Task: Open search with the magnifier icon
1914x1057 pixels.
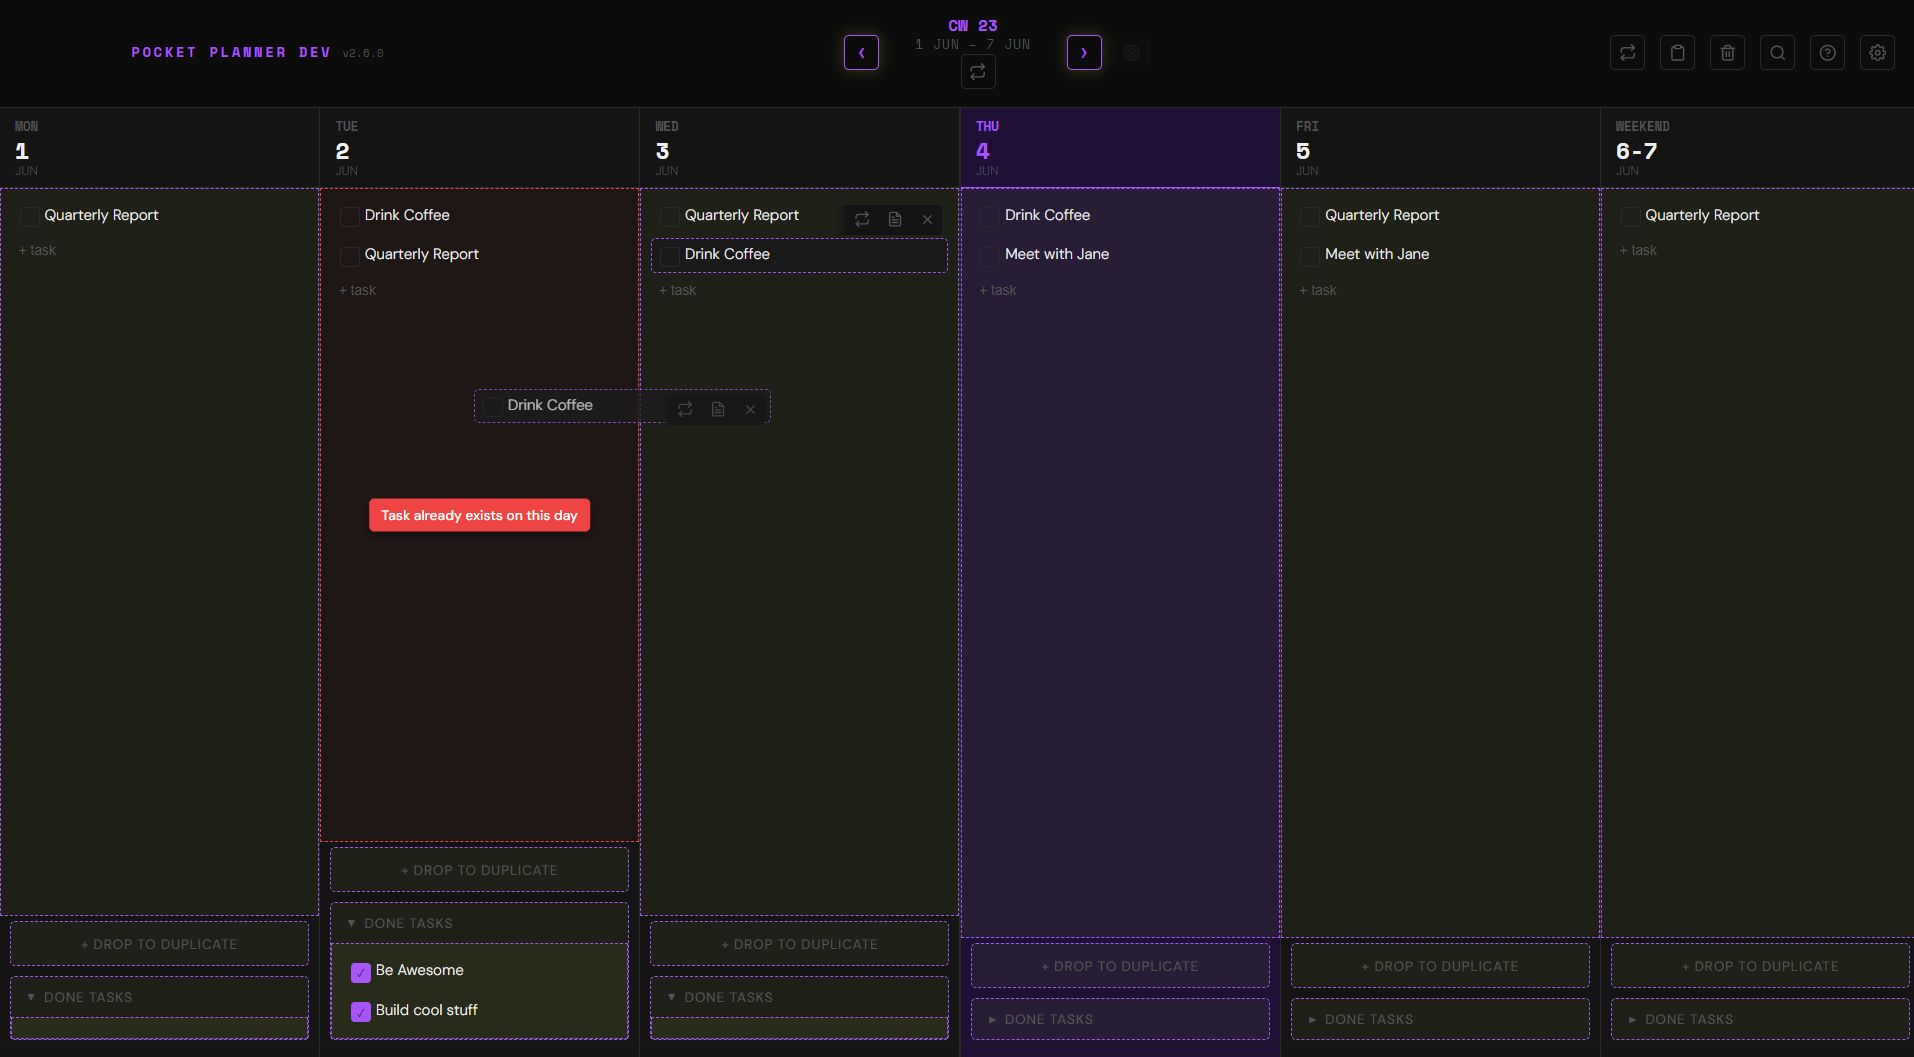Action: (x=1777, y=53)
